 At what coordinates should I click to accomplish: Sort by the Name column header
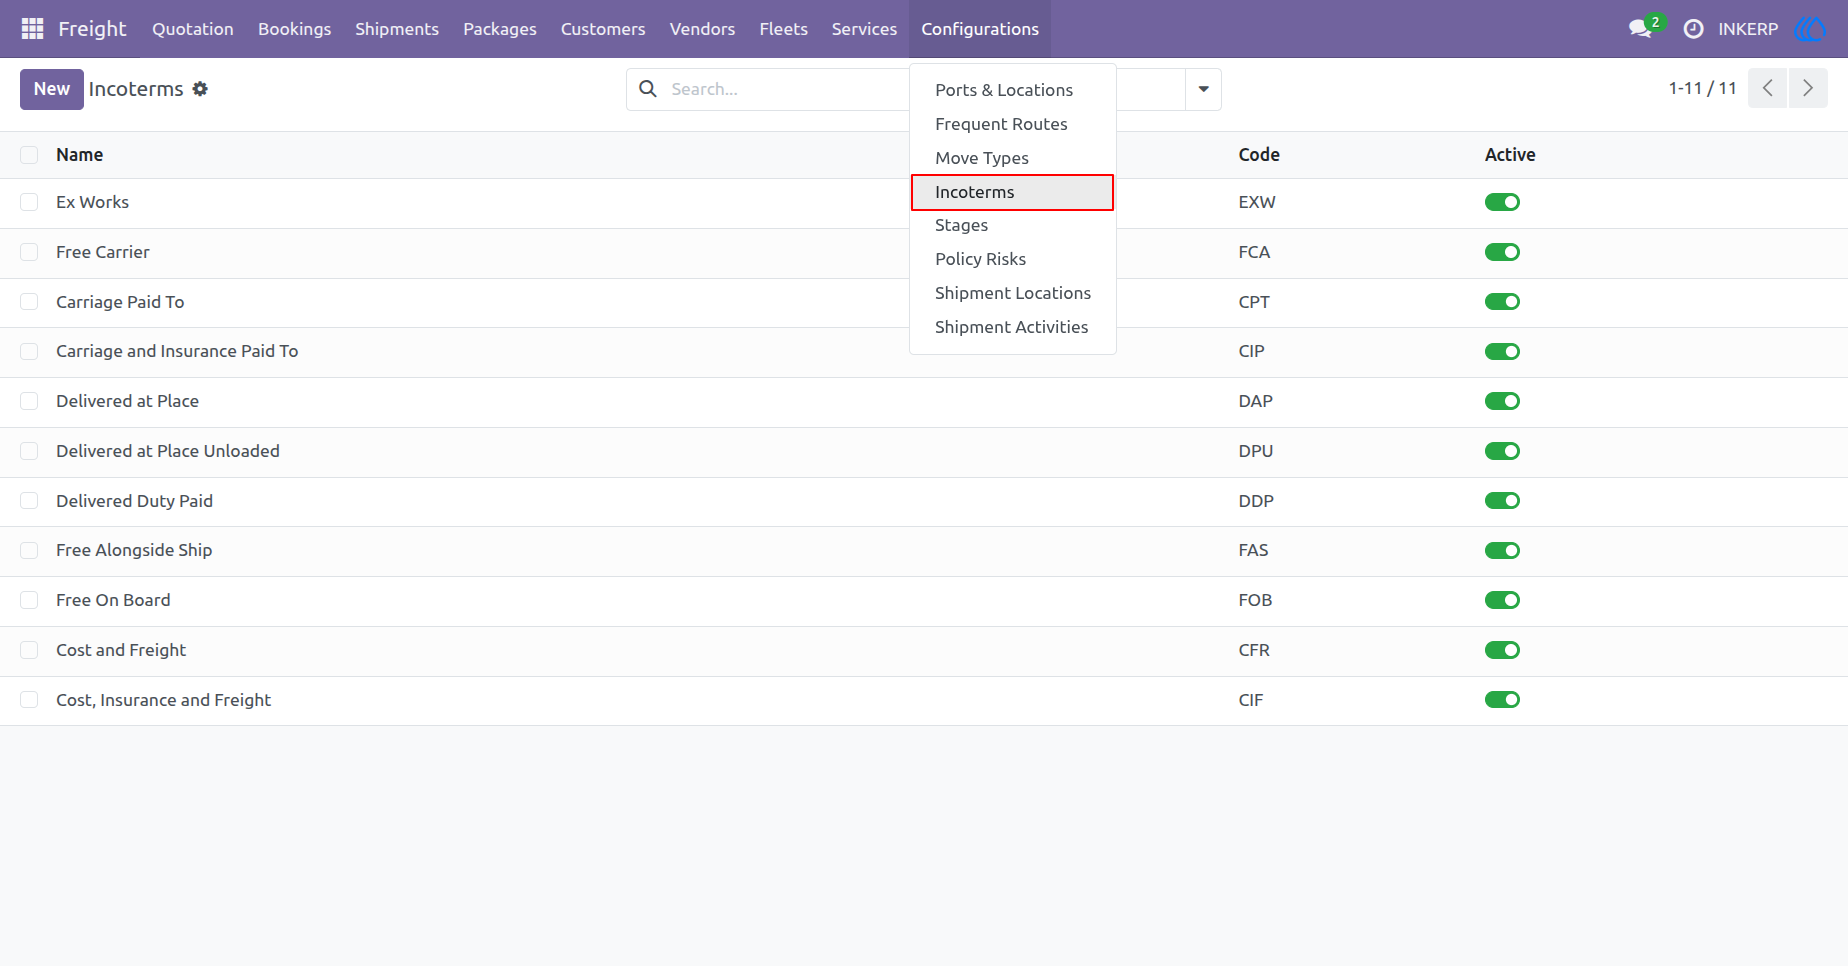(80, 155)
